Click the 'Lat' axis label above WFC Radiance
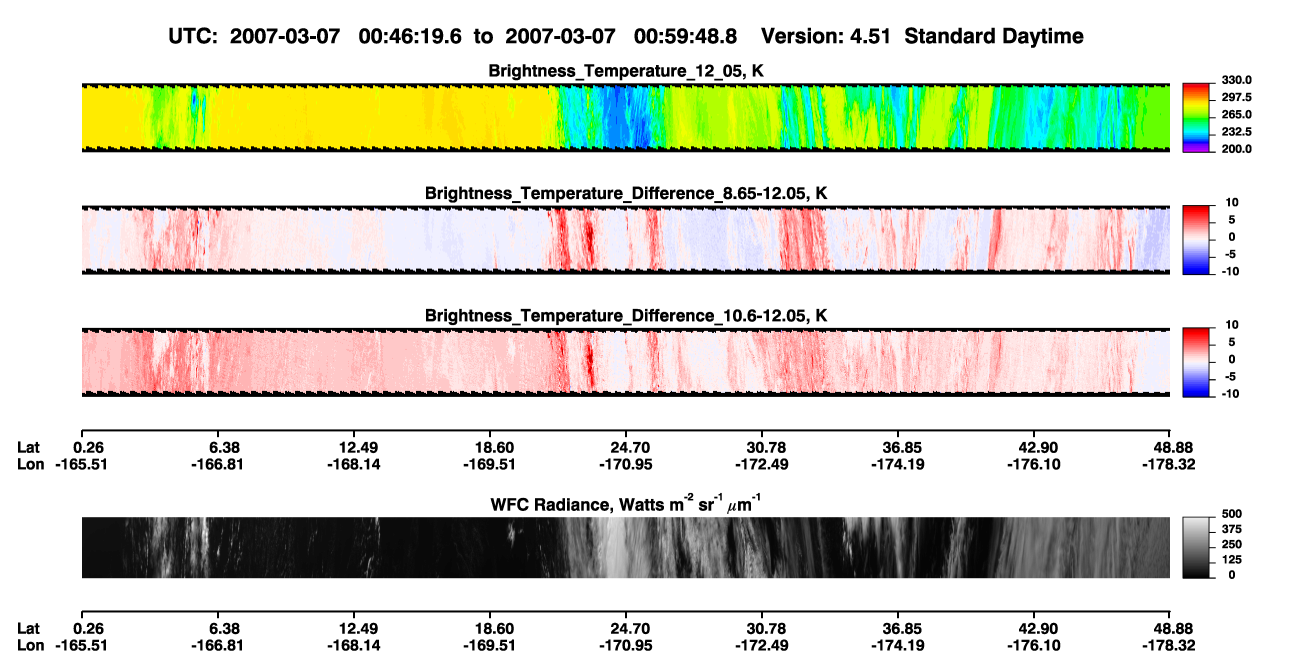1300x667 pixels. (30, 447)
